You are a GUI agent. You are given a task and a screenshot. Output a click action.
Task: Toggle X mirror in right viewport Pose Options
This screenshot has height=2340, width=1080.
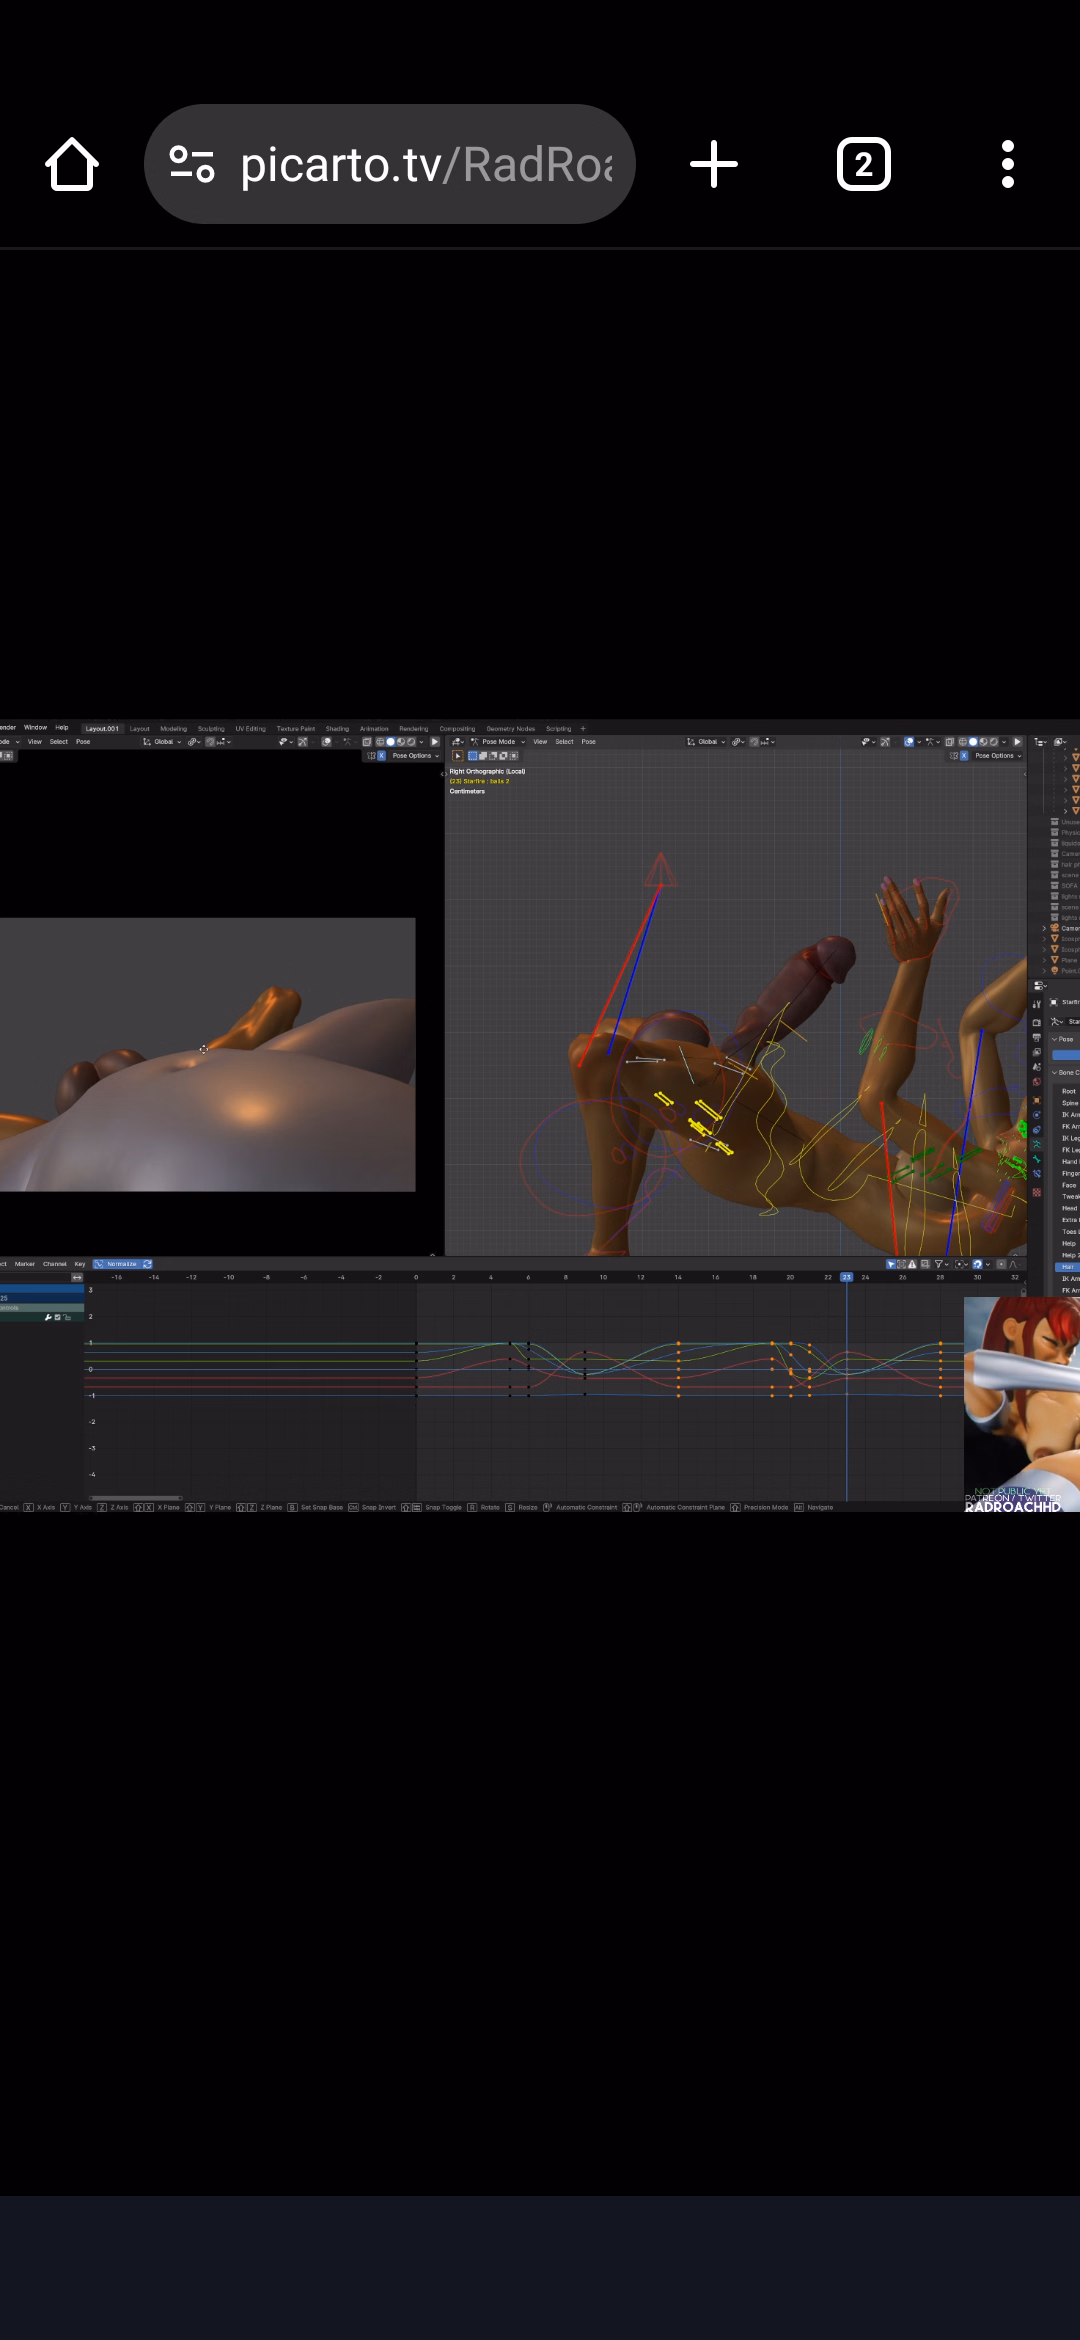pos(964,756)
